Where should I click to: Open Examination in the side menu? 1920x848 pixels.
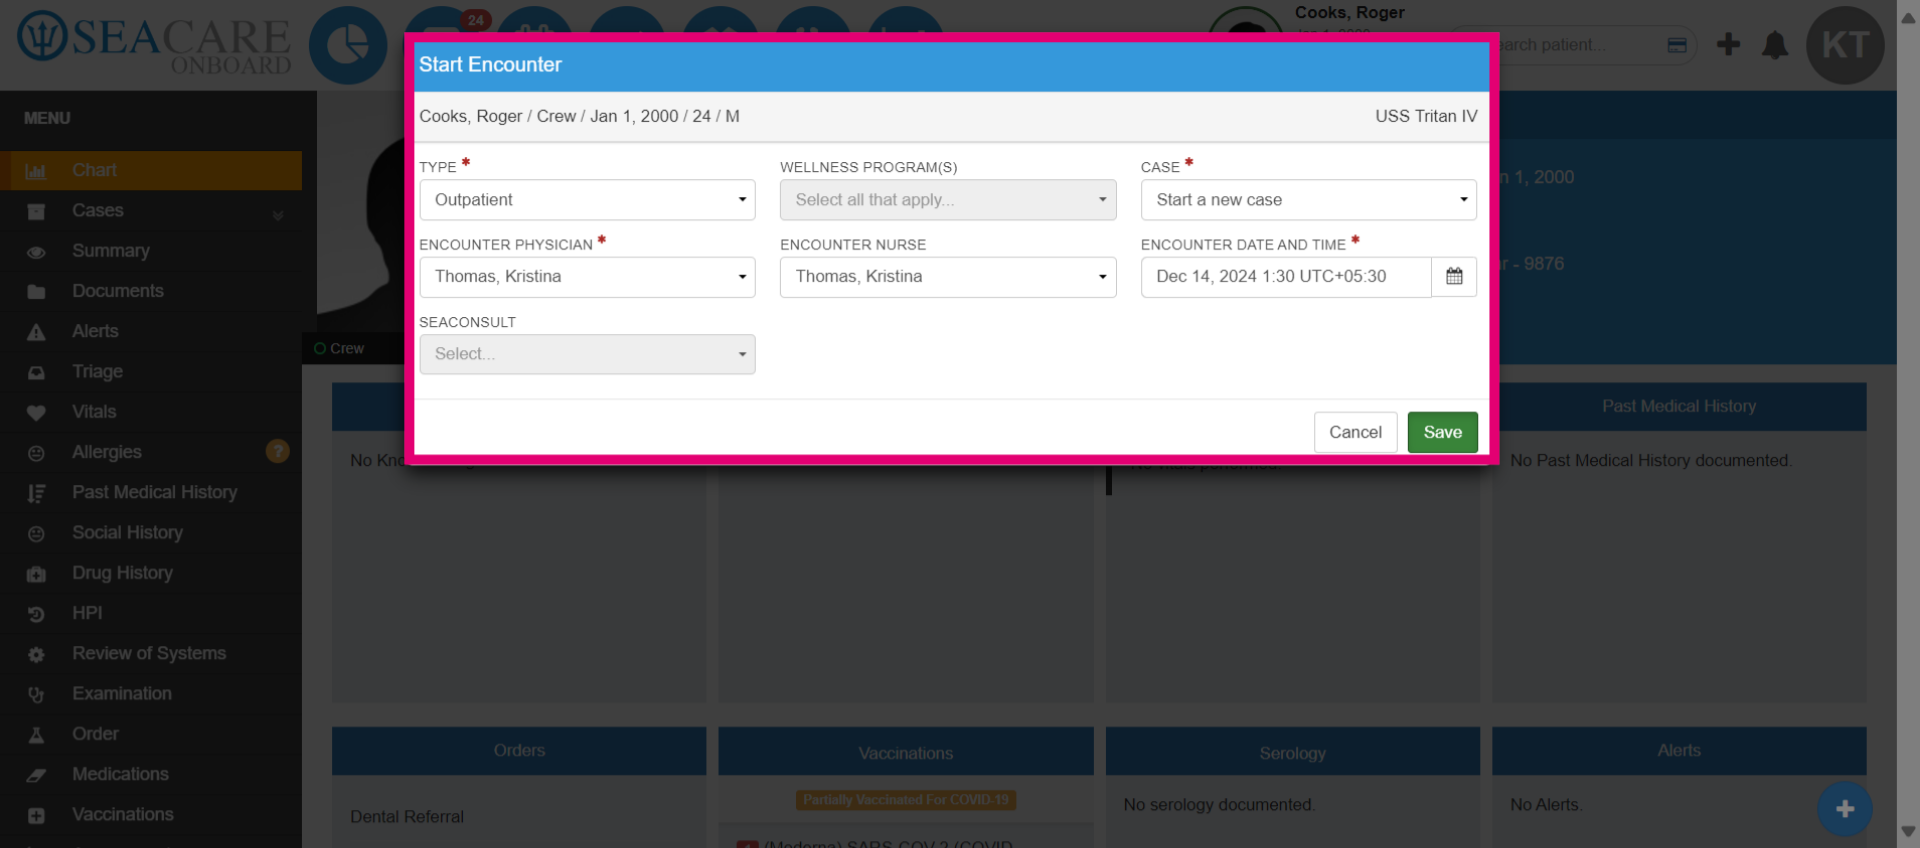pos(151,693)
